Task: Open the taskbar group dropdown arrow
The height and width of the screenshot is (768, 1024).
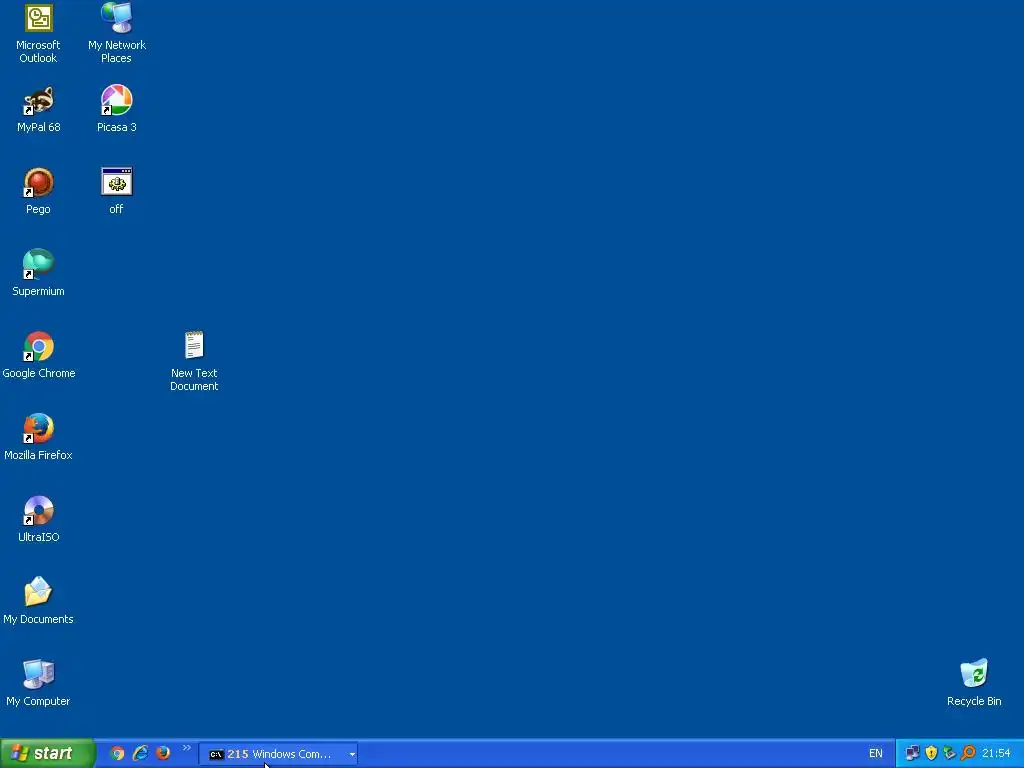Action: coord(352,754)
